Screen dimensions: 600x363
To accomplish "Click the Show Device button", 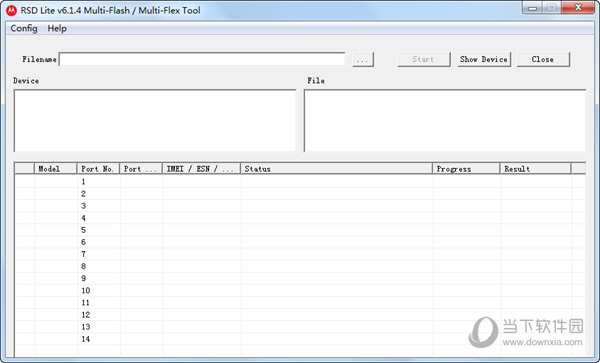I will coord(484,59).
